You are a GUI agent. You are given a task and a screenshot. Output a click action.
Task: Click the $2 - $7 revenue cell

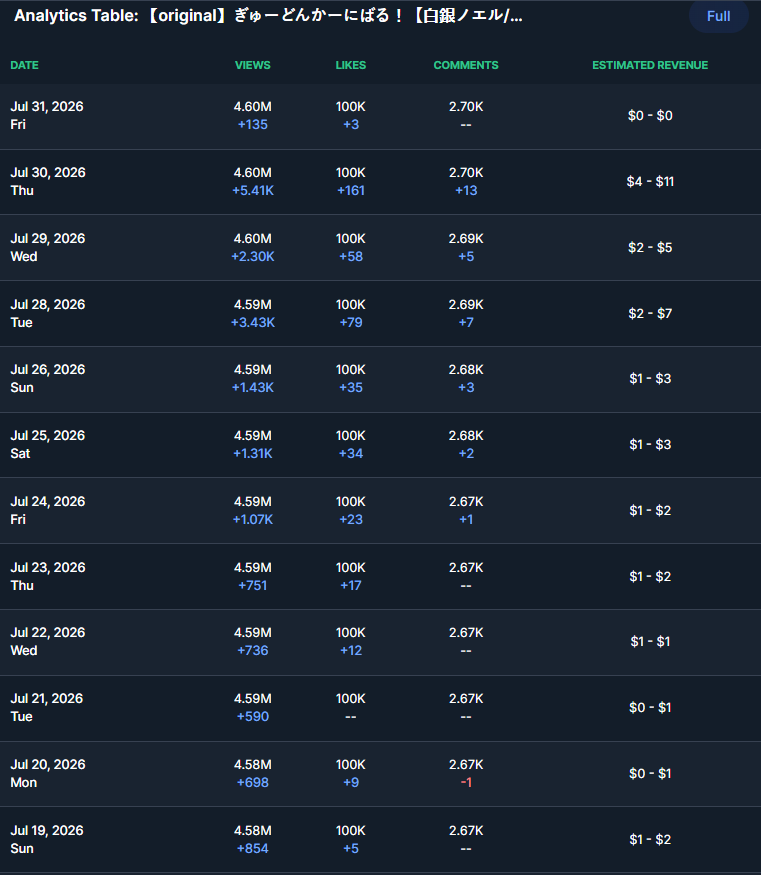650,313
